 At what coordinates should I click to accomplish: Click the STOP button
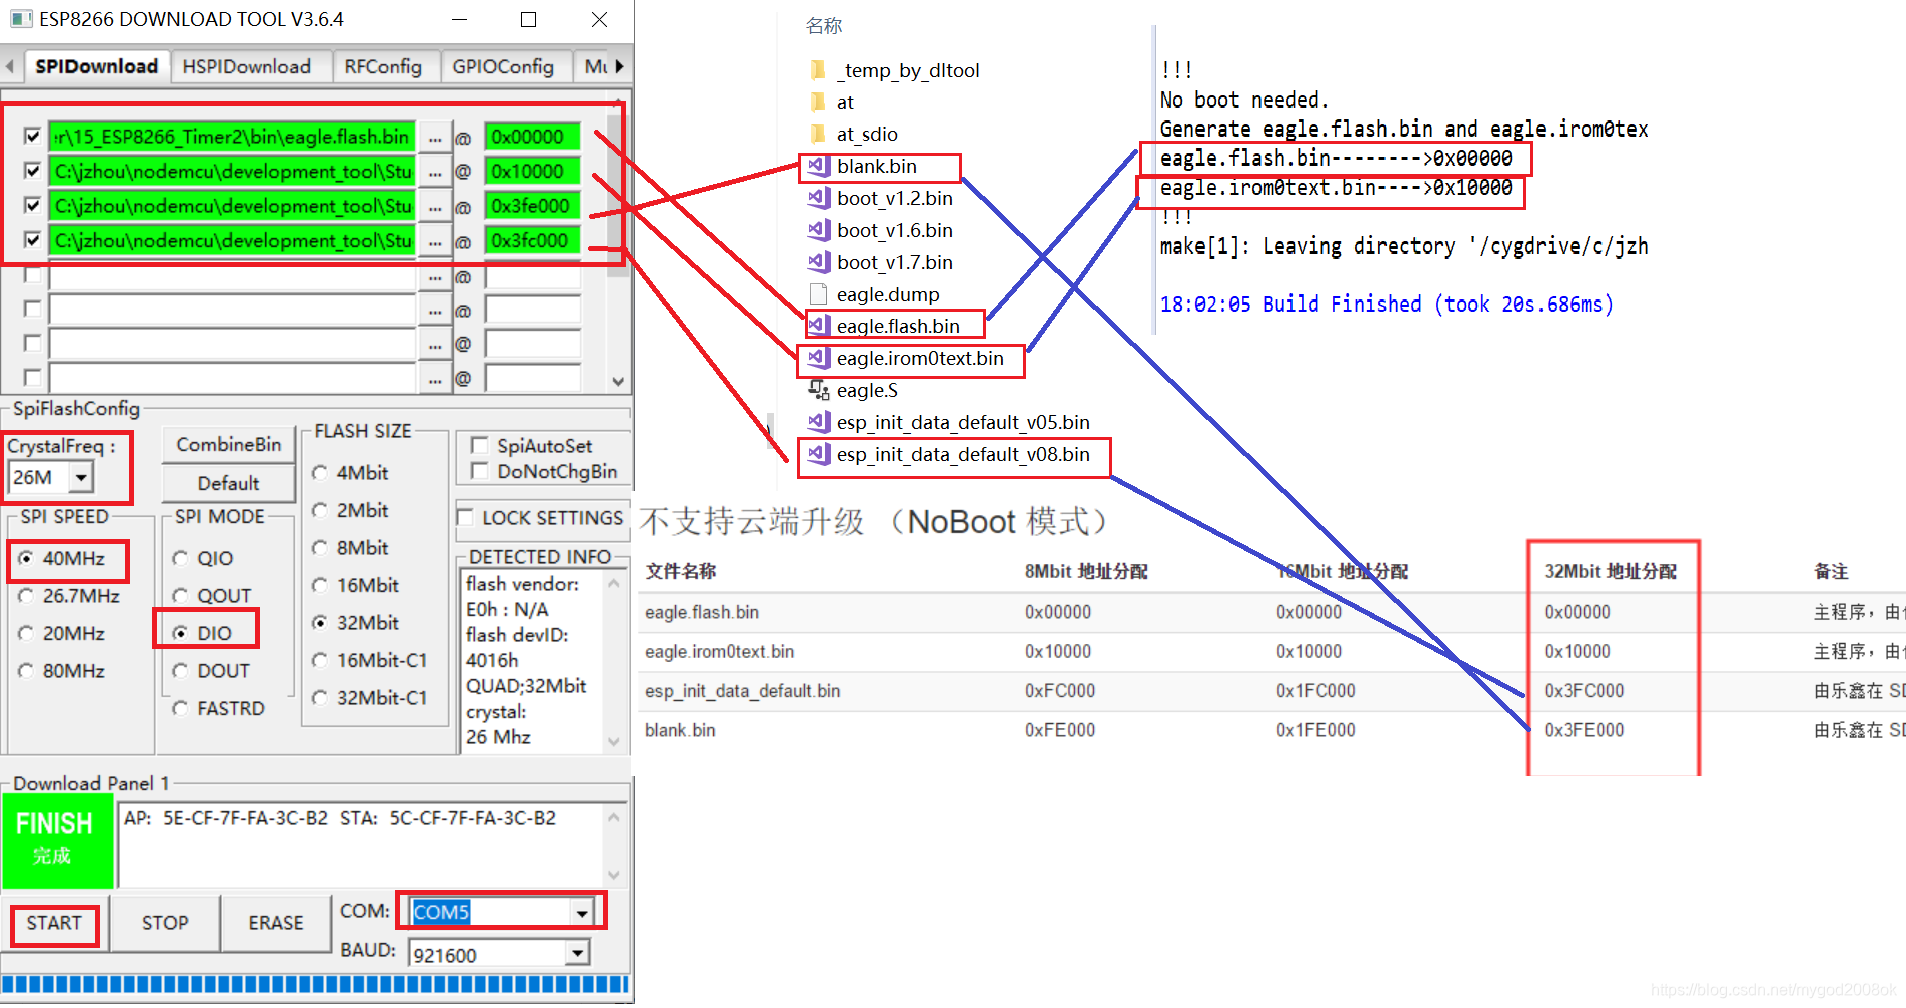tap(165, 923)
